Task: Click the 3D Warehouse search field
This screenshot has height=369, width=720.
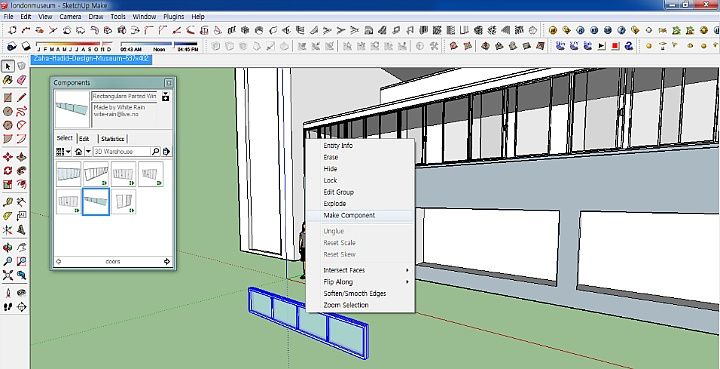Action: (x=122, y=151)
